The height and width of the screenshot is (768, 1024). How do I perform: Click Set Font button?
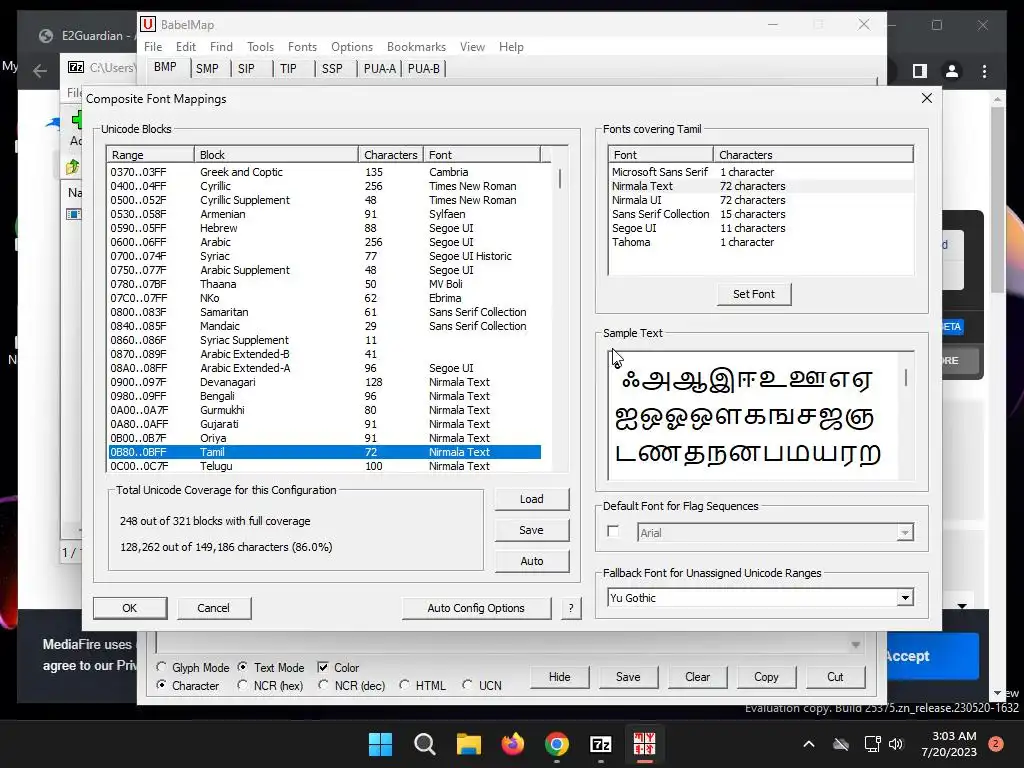click(x=754, y=294)
